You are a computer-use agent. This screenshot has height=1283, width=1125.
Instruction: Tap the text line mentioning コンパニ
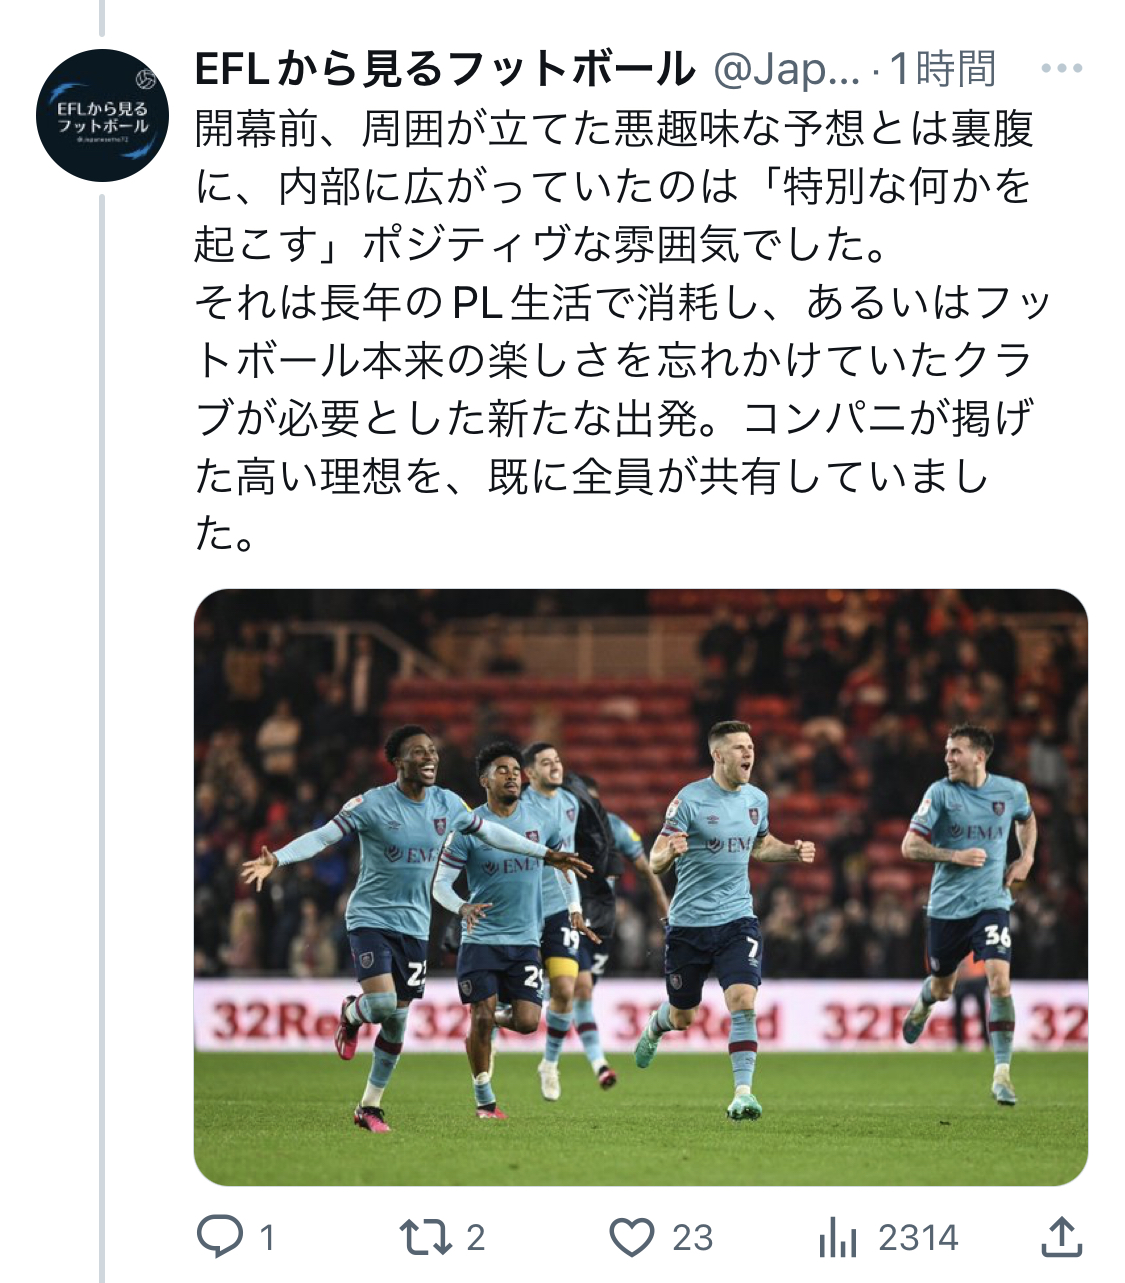(x=613, y=418)
